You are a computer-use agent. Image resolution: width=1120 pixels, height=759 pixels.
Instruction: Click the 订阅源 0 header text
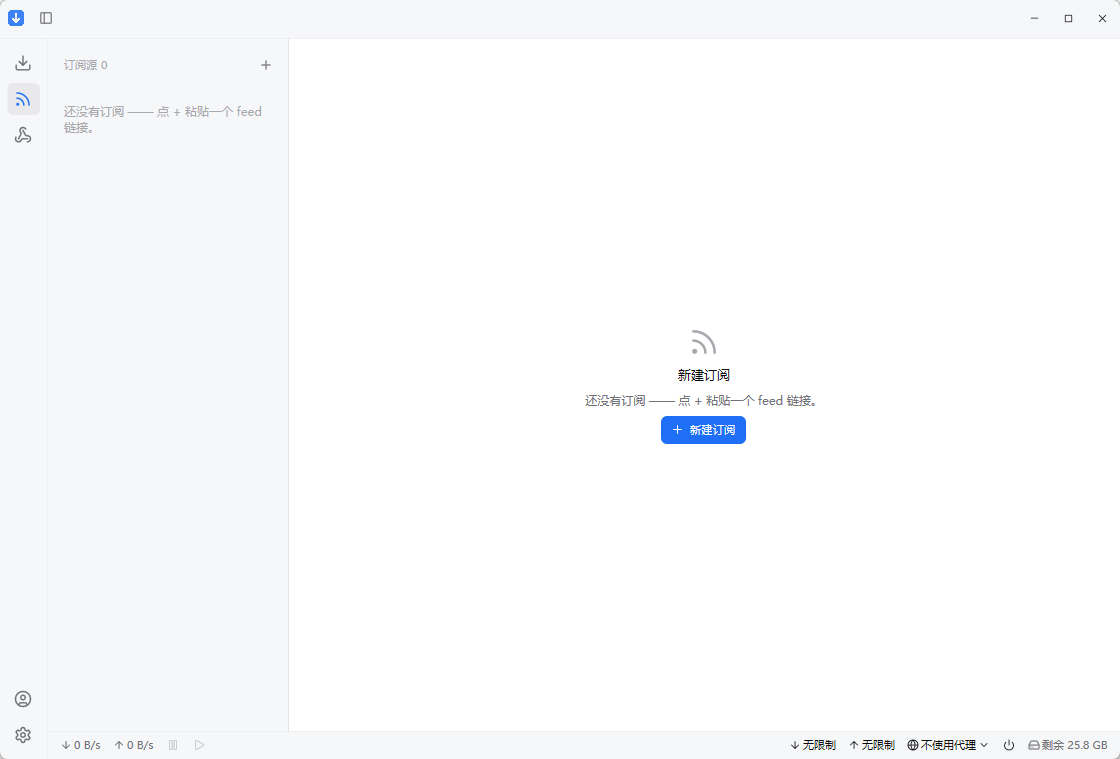coord(86,65)
